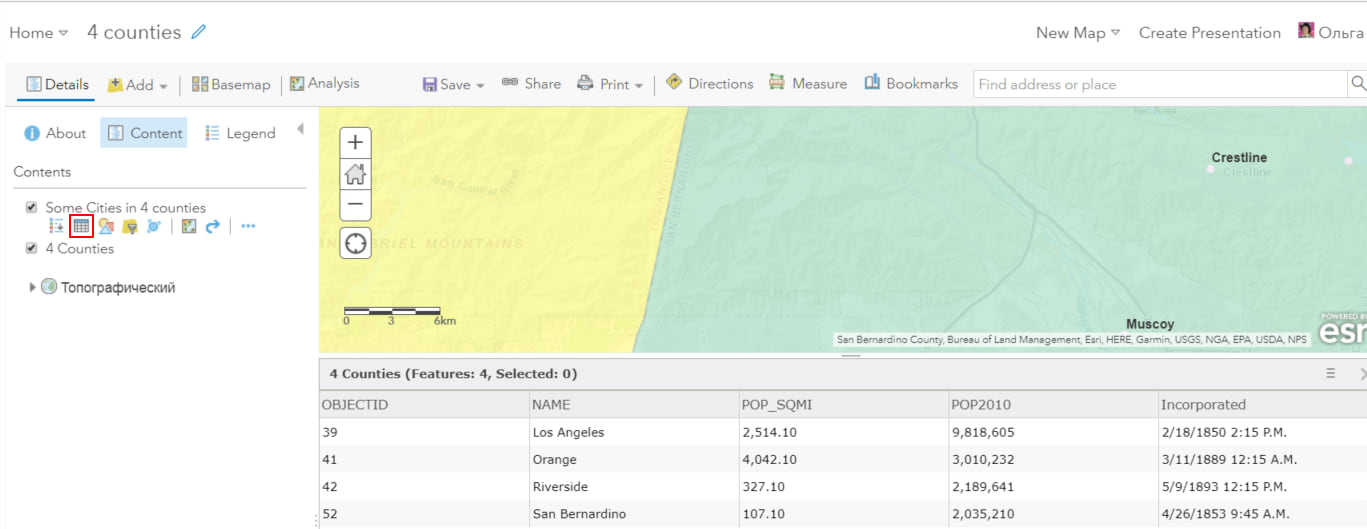Zoom in on the map
The height and width of the screenshot is (529, 1367).
[x=355, y=143]
